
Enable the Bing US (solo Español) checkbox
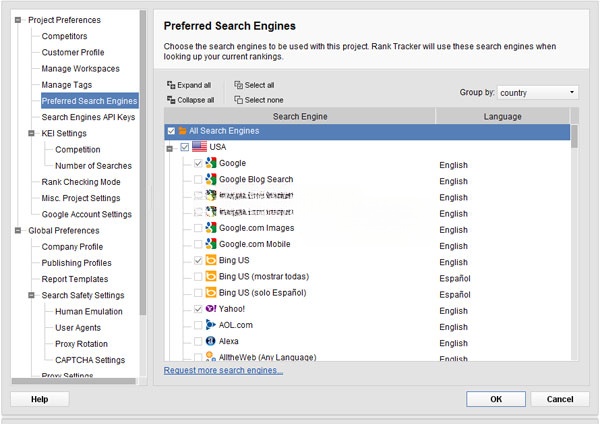(198, 293)
